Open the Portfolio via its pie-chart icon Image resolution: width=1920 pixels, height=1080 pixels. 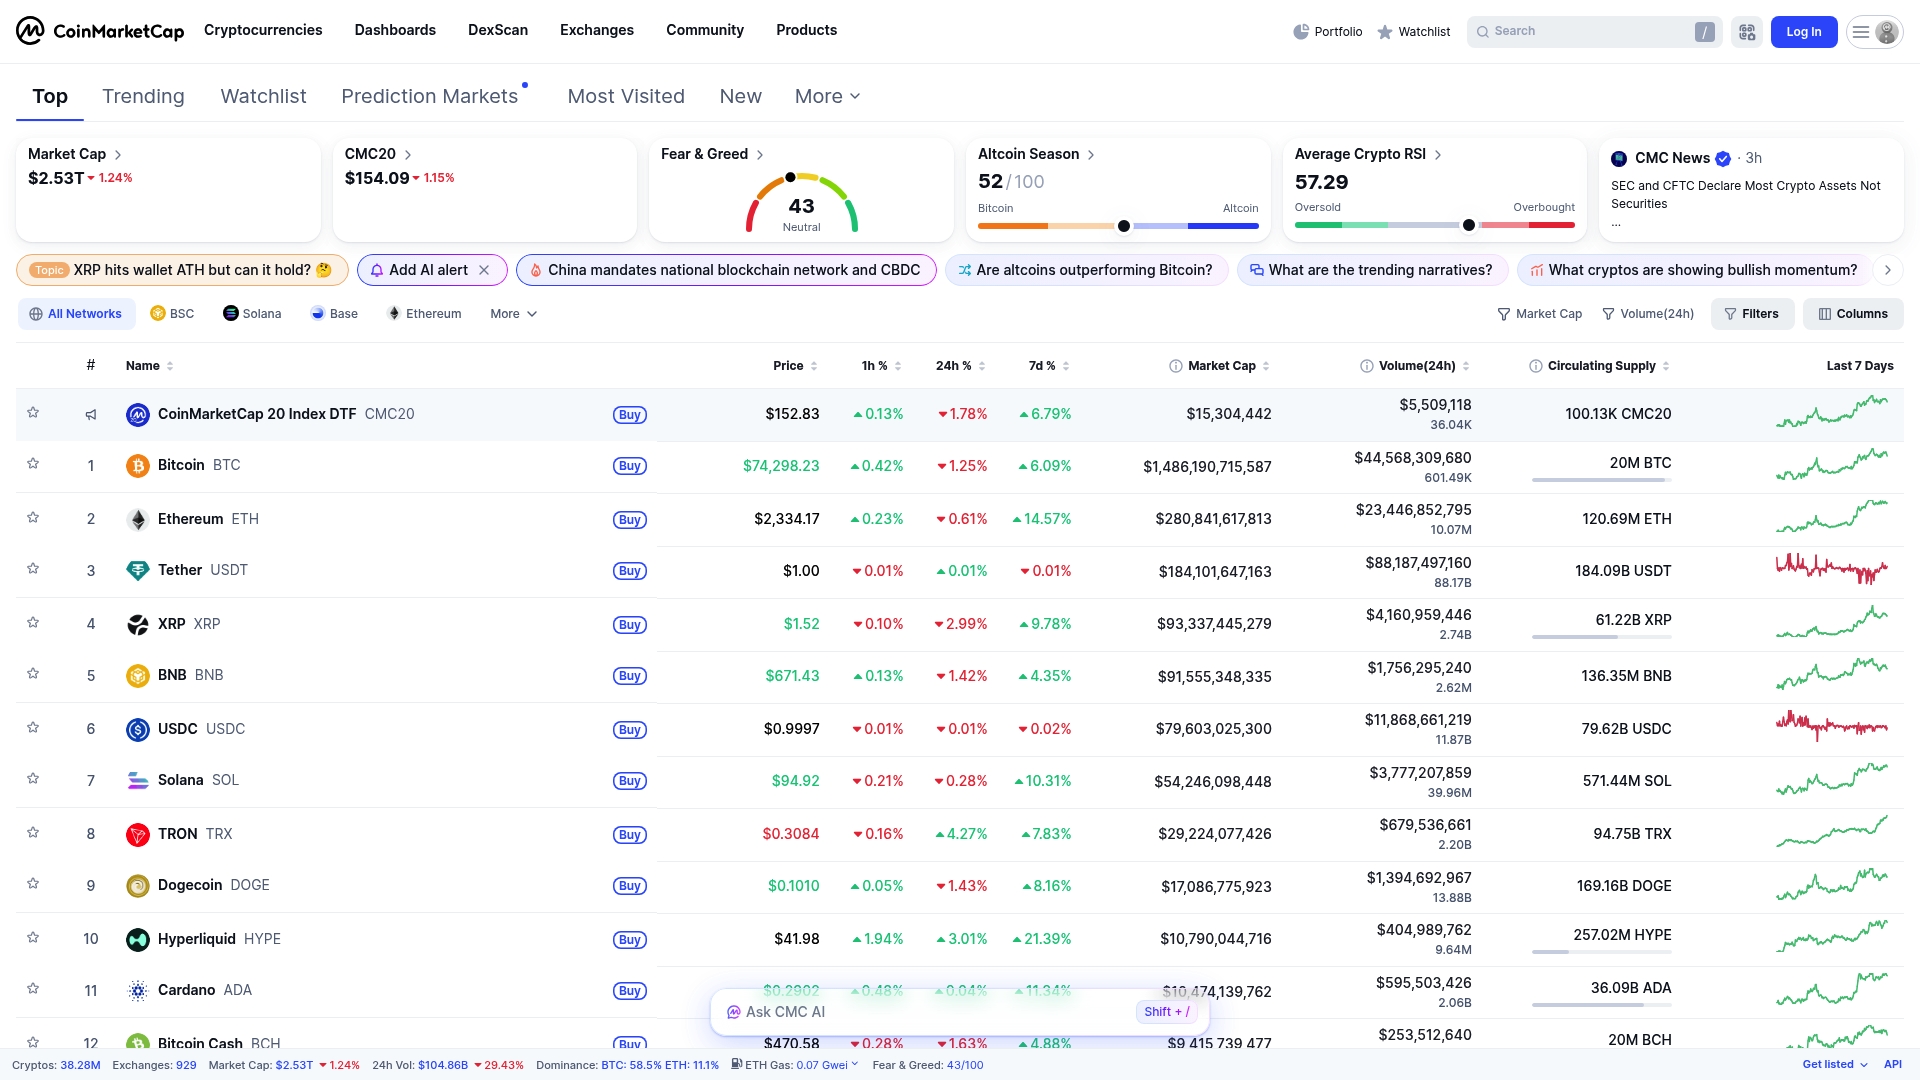click(x=1302, y=31)
